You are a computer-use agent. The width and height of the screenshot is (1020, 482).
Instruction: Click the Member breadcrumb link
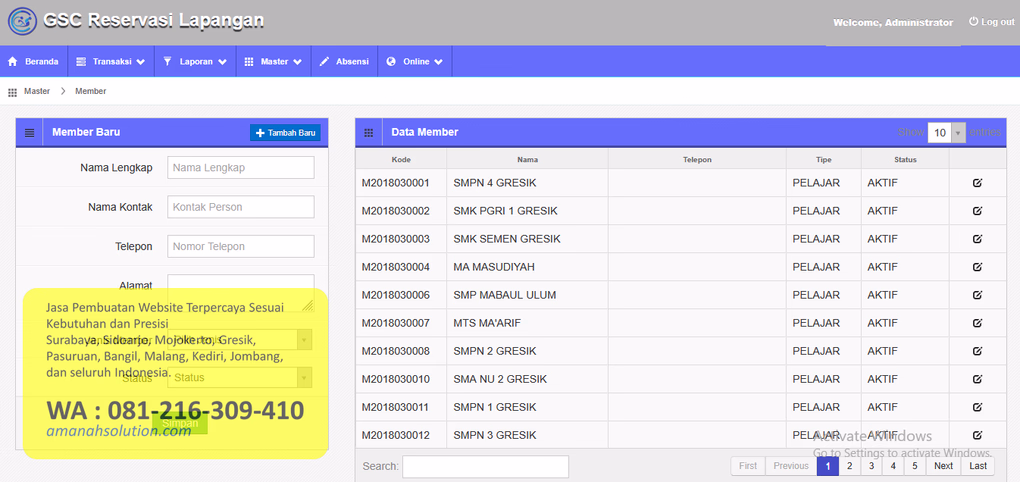[90, 92]
